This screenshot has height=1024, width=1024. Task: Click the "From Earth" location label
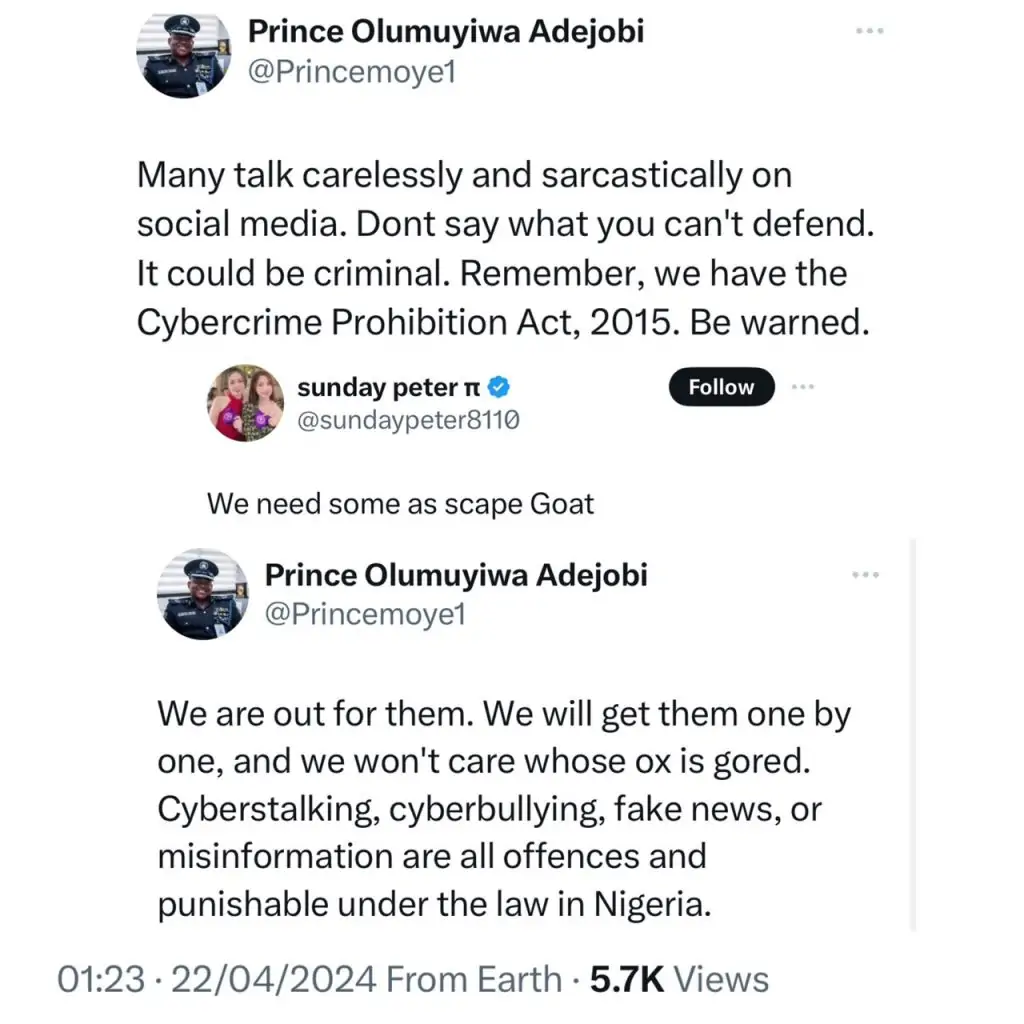(473, 979)
